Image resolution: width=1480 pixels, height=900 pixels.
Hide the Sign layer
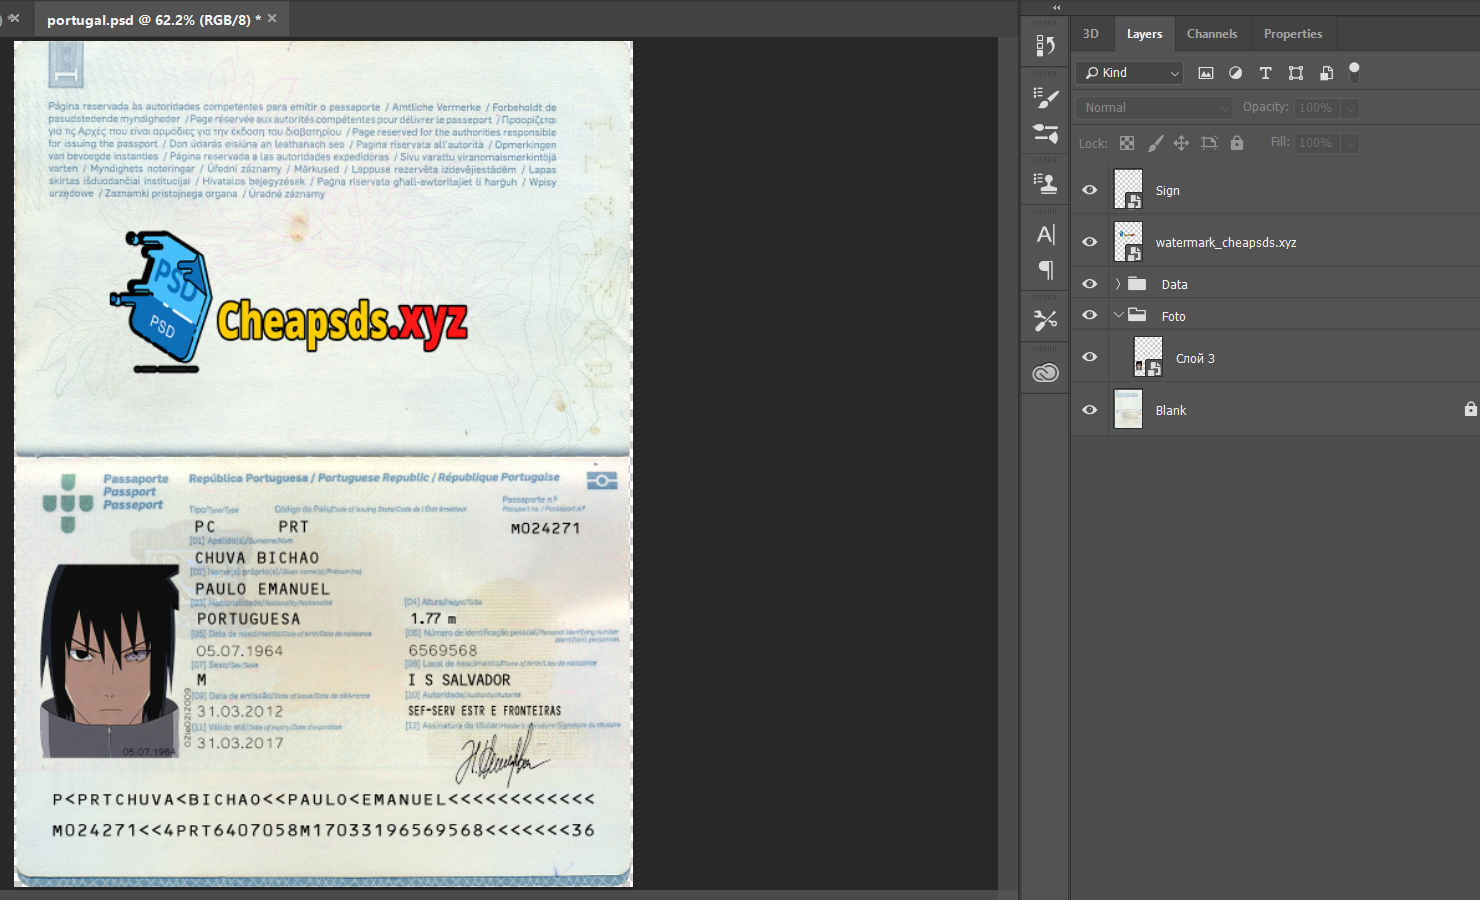(1090, 190)
